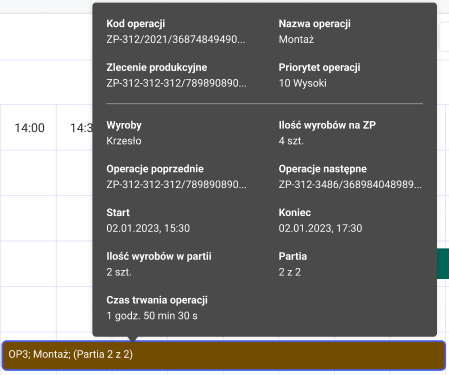Image resolution: width=449 pixels, height=375 pixels.
Task: Click the Priorytet operacji label
Action: pos(319,67)
